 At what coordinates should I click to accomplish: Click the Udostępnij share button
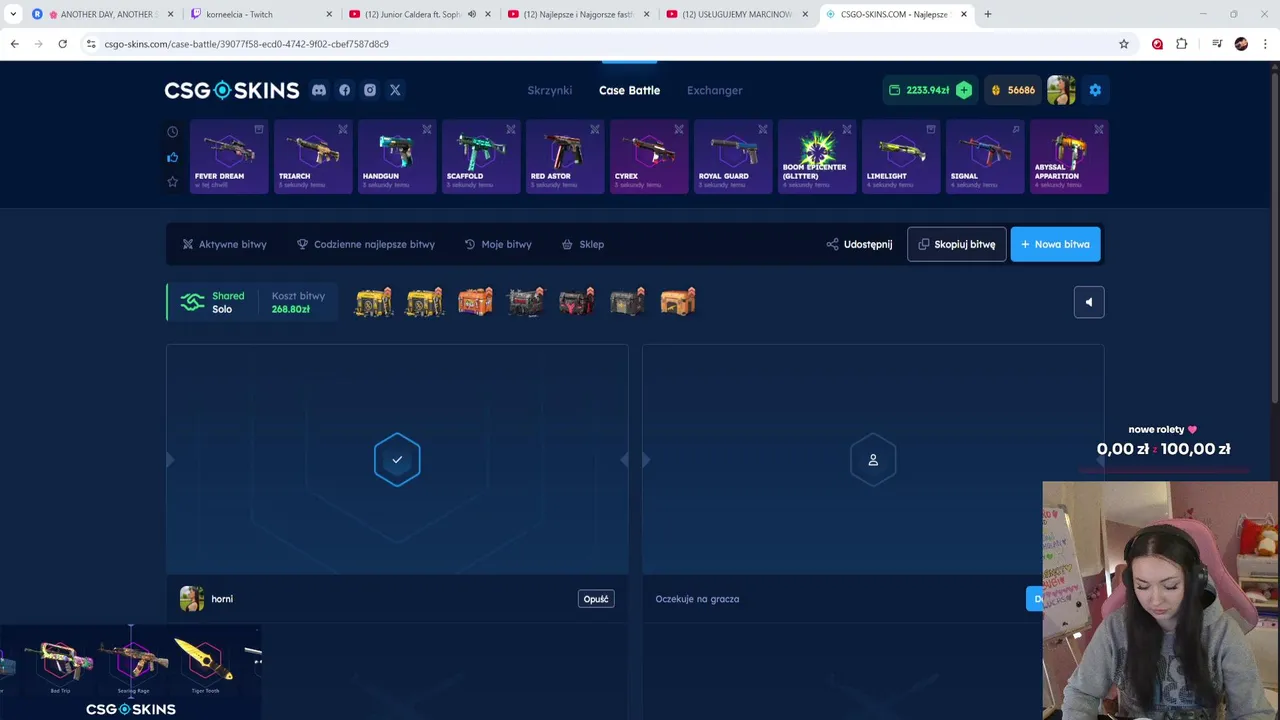(859, 244)
